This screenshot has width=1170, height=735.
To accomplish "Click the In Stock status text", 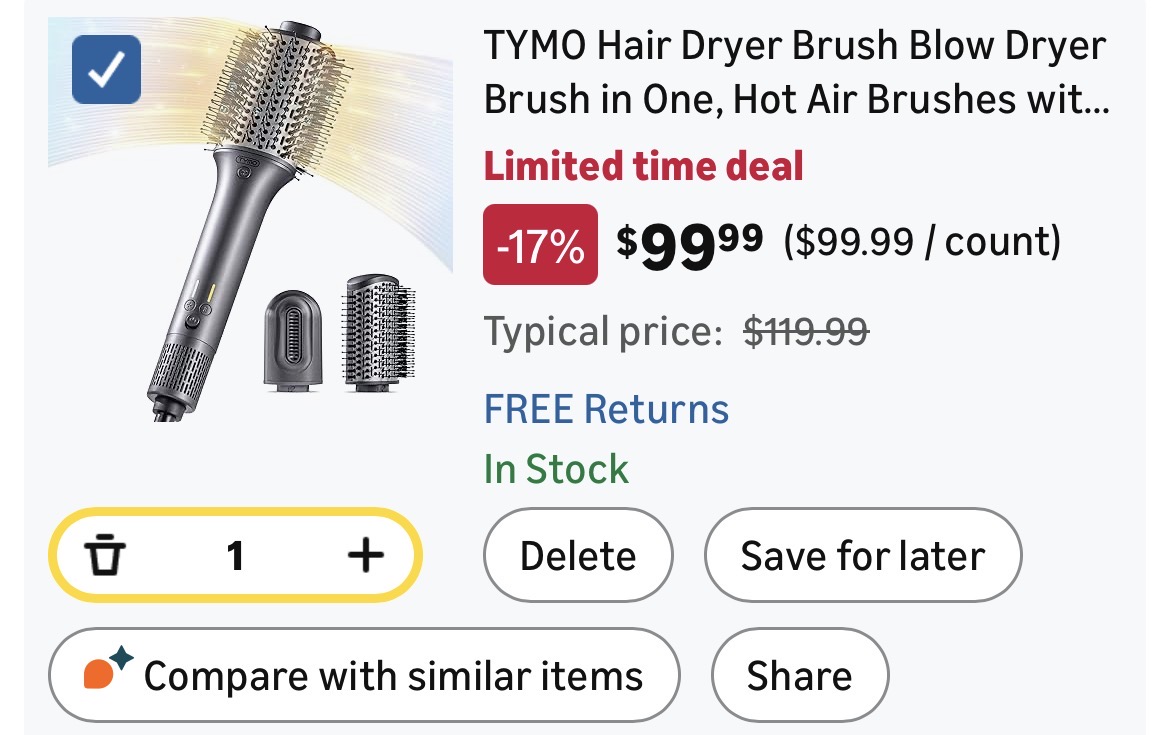I will (x=556, y=469).
